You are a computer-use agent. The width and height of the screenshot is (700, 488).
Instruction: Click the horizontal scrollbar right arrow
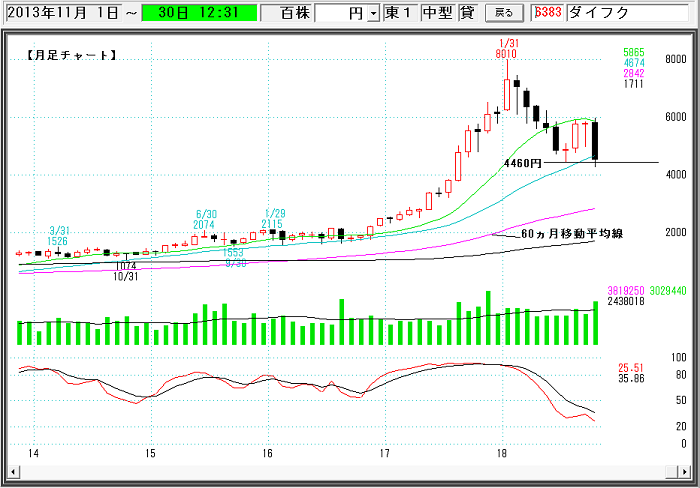click(684, 471)
